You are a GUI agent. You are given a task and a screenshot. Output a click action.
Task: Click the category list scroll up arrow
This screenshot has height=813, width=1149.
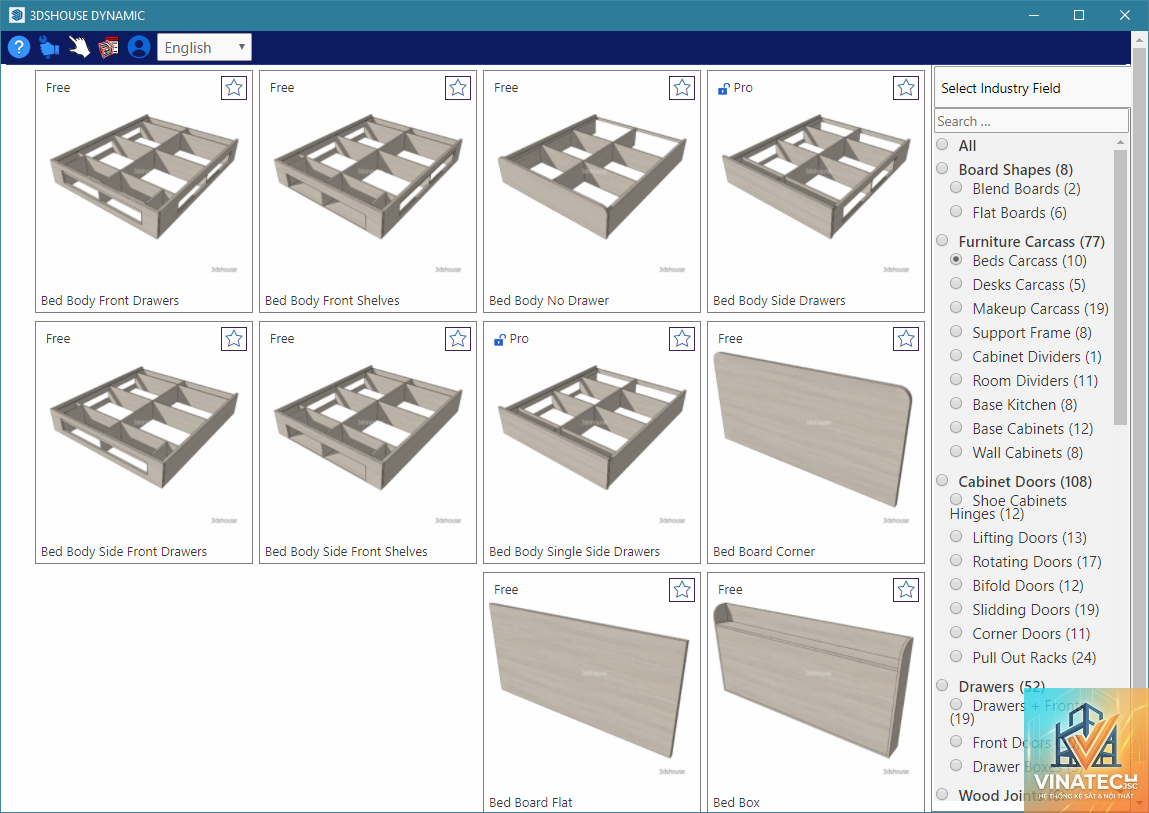click(1120, 142)
